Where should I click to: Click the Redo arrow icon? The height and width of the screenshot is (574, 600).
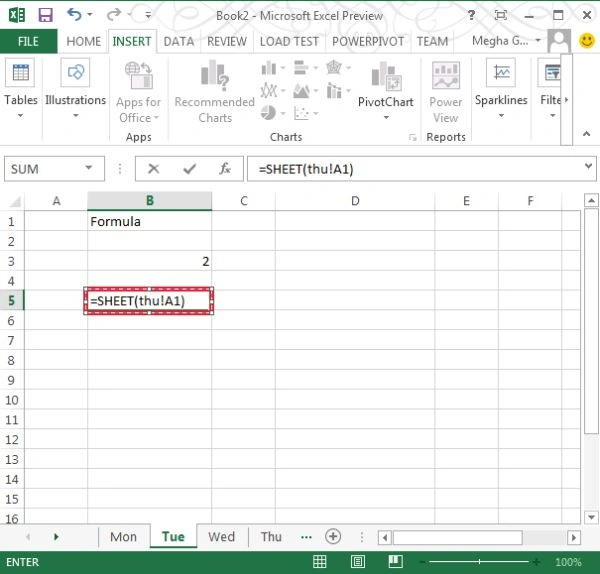(x=114, y=15)
